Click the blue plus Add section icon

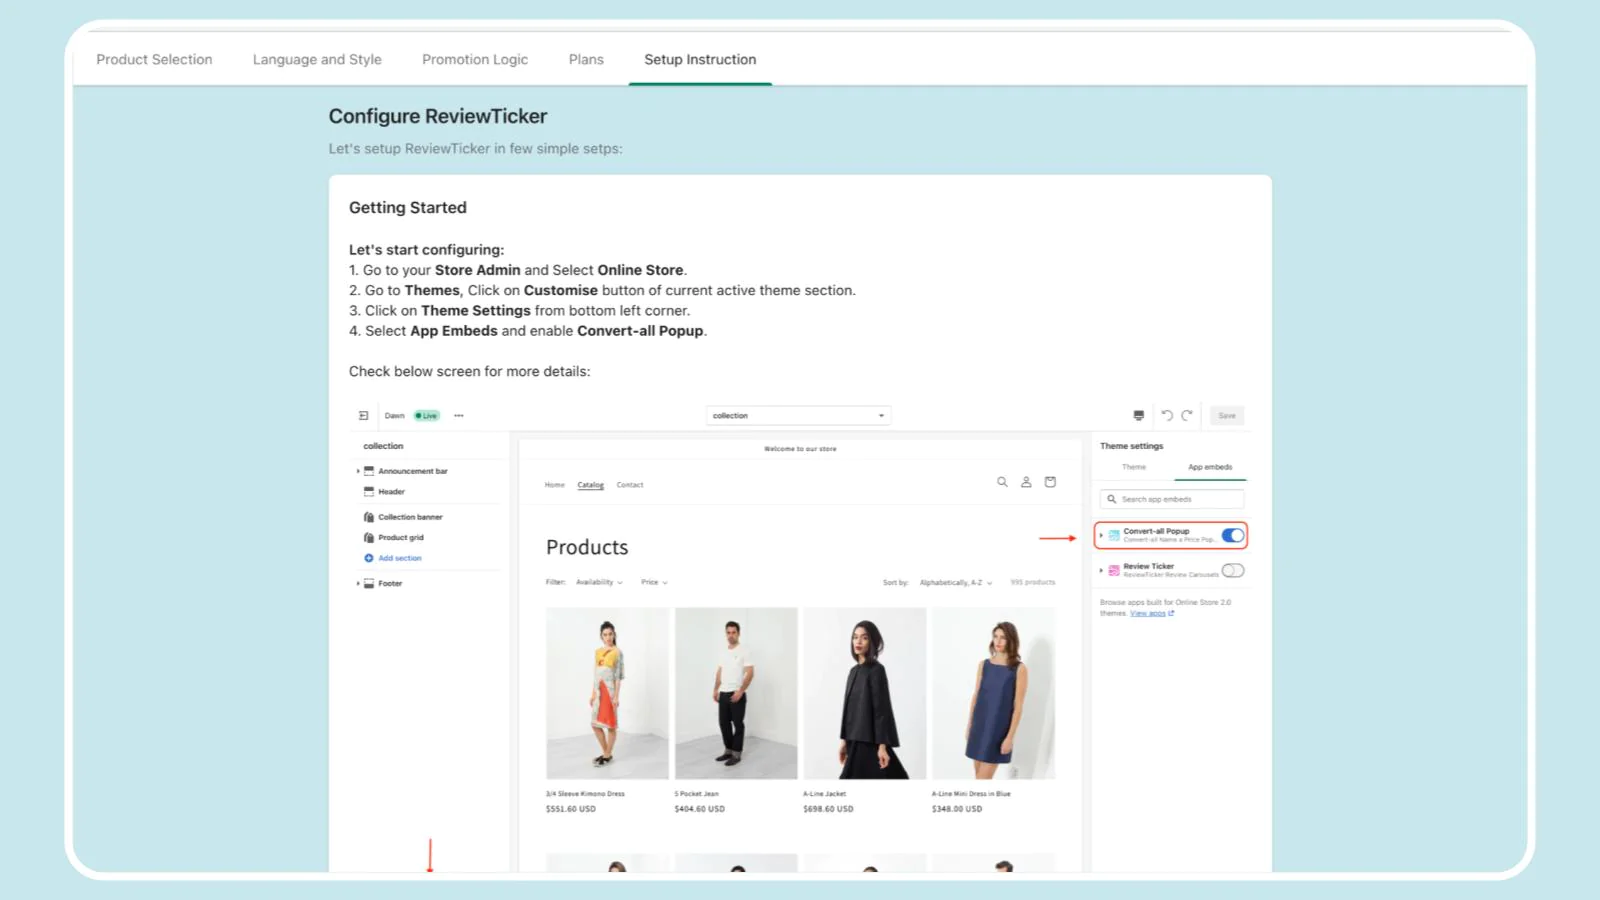(x=369, y=558)
